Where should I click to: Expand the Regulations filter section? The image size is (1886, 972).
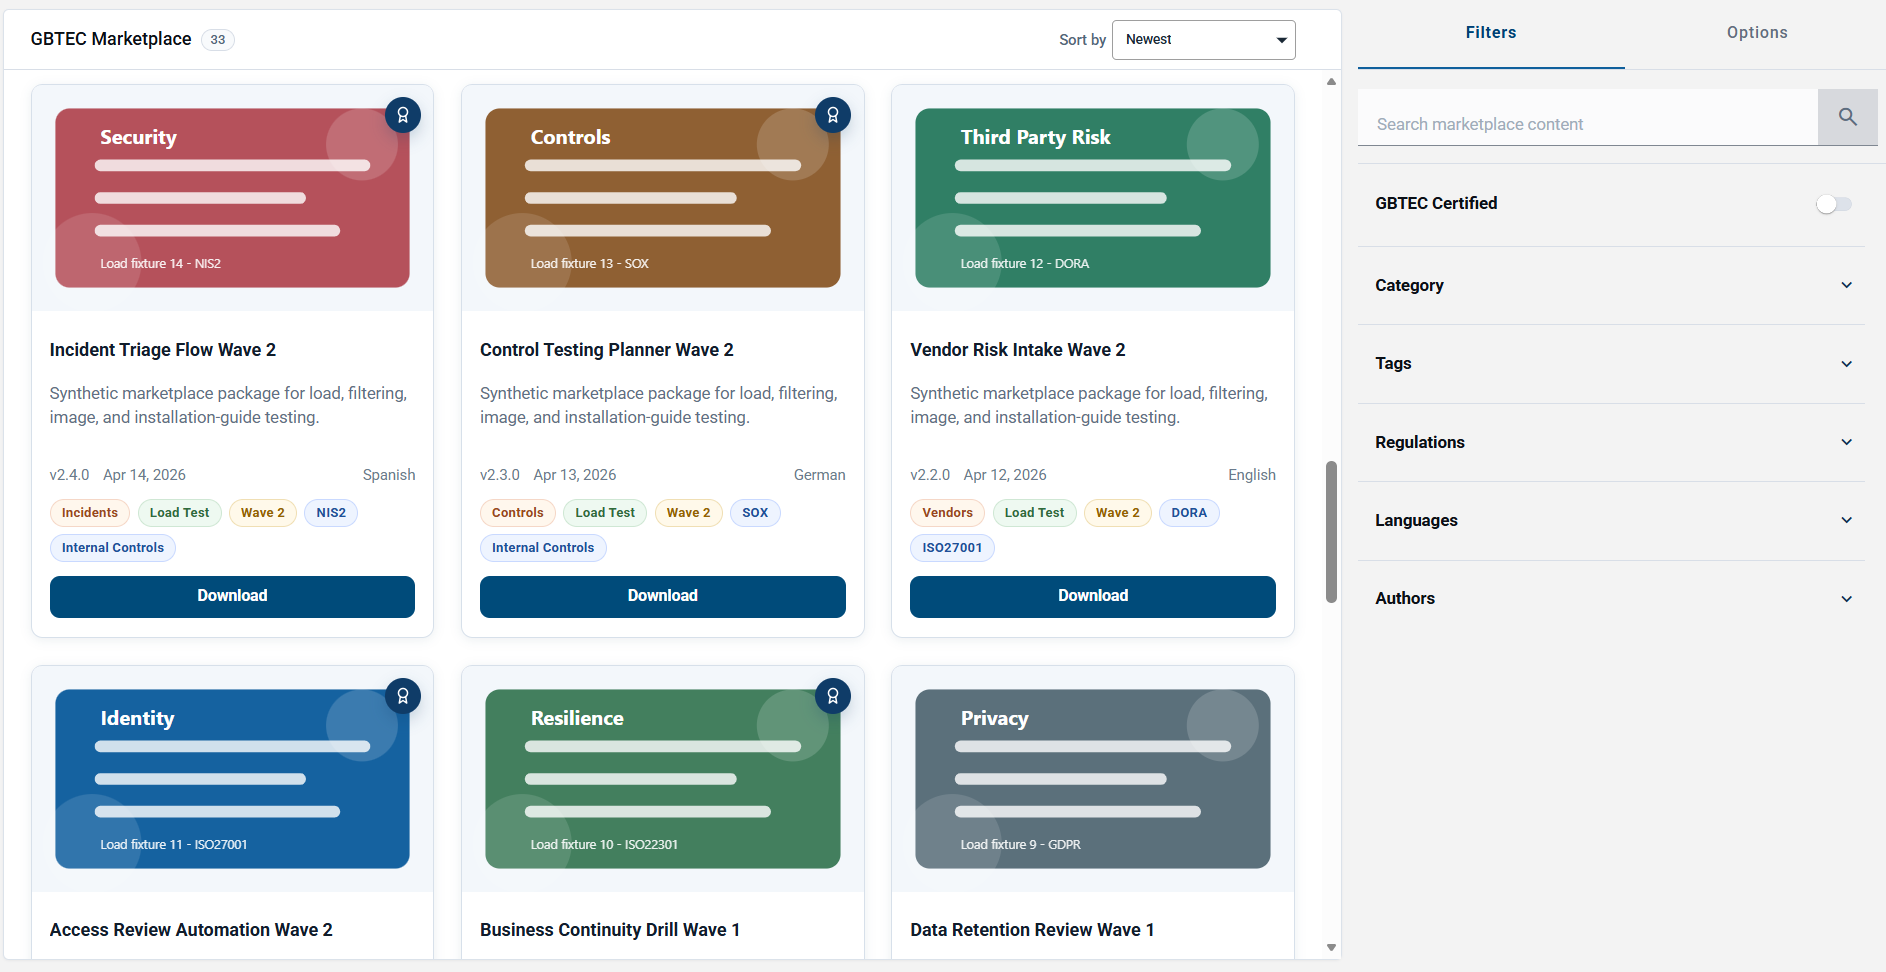point(1611,442)
